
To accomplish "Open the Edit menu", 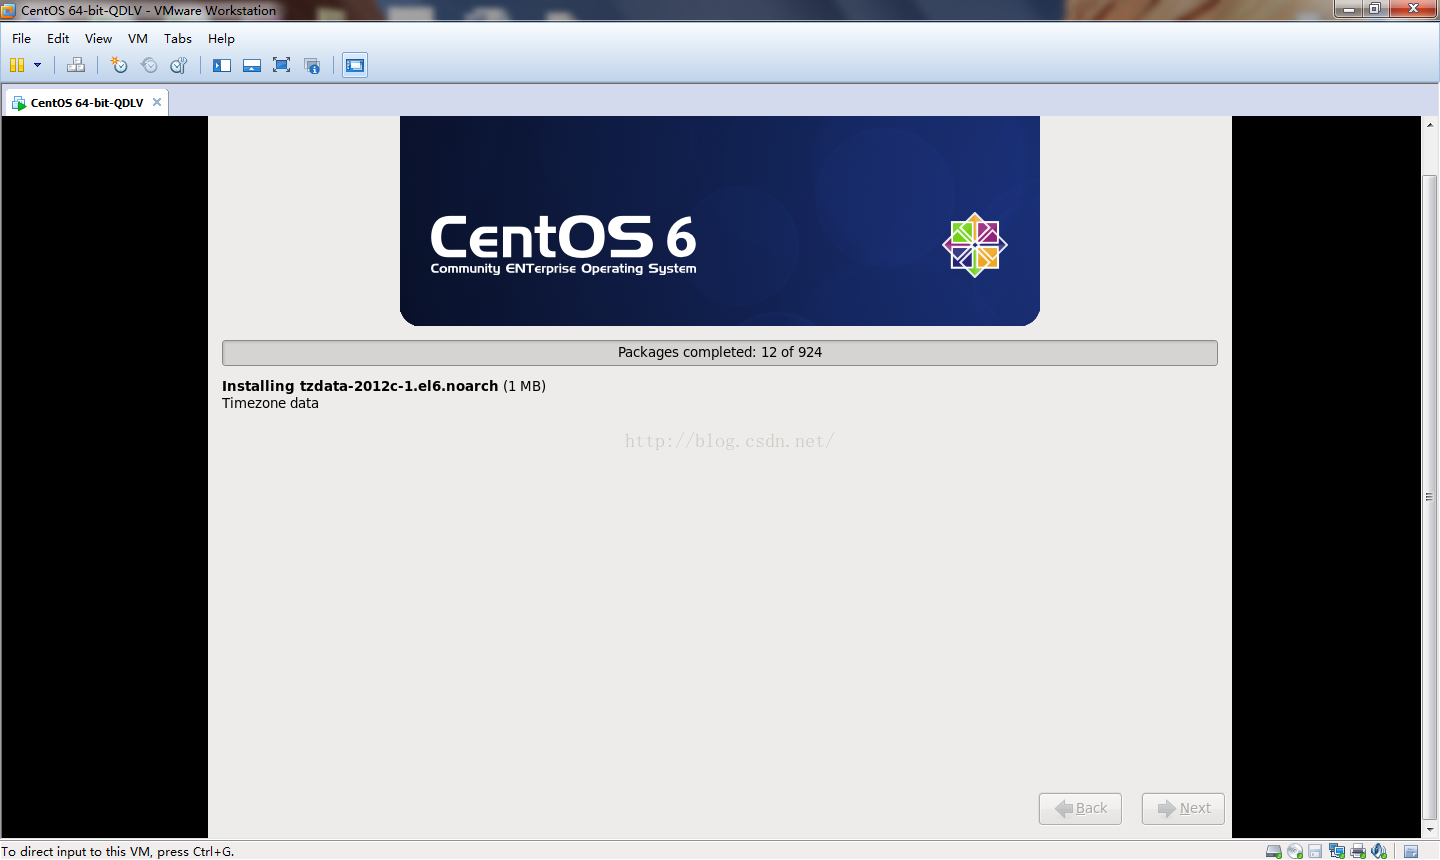I will [x=58, y=38].
